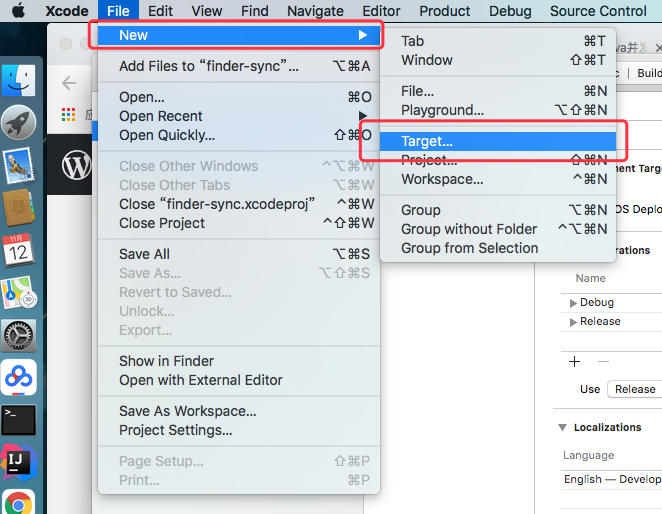The width and height of the screenshot is (662, 514).
Task: Open the Use Release configuration dropdown
Action: pyautogui.click(x=634, y=389)
